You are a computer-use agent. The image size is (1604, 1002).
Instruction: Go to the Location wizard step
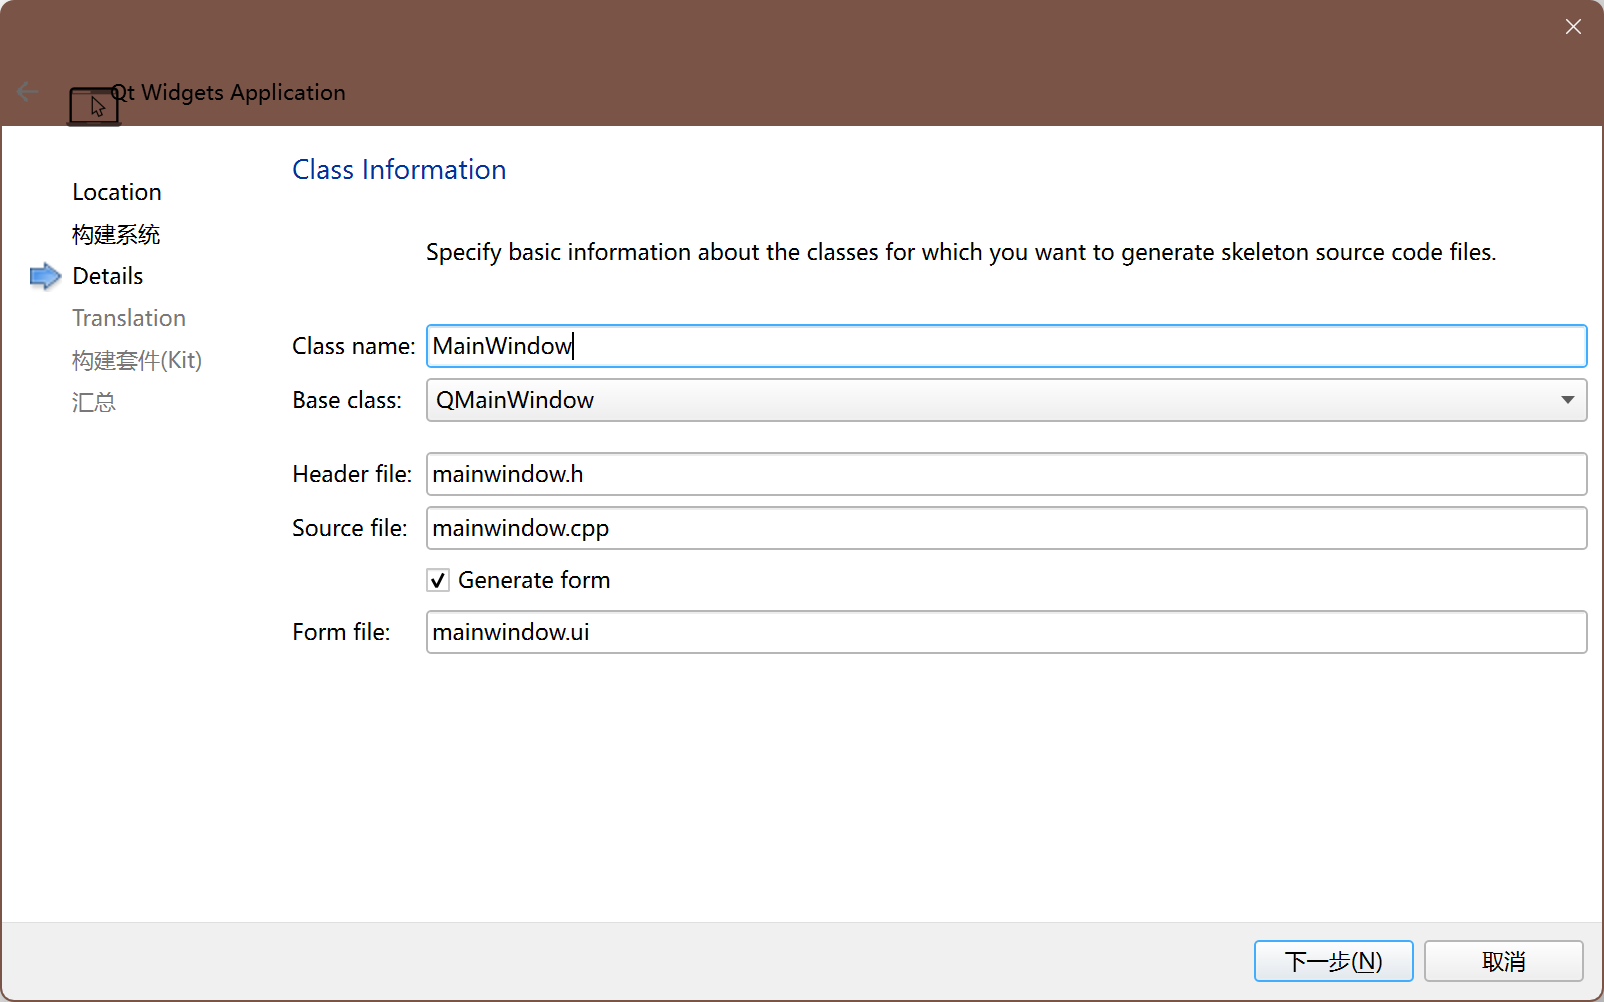tap(117, 192)
